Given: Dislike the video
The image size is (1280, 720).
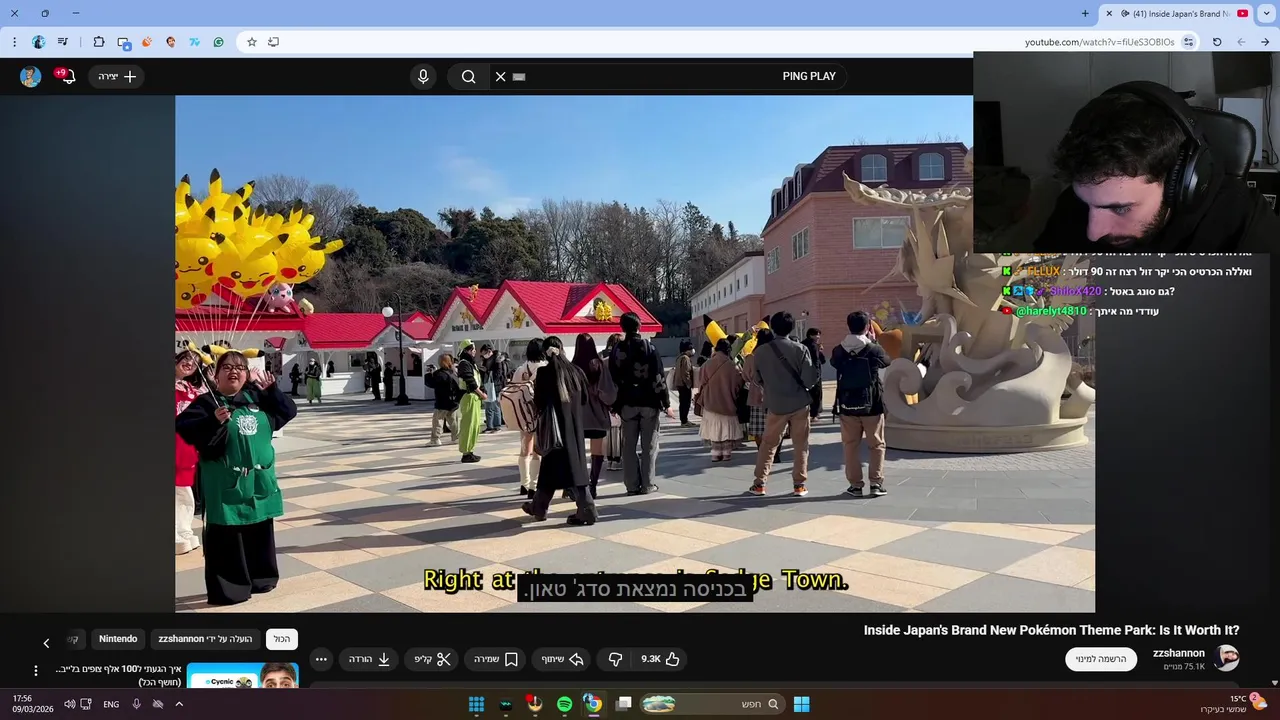Looking at the screenshot, I should [x=615, y=659].
